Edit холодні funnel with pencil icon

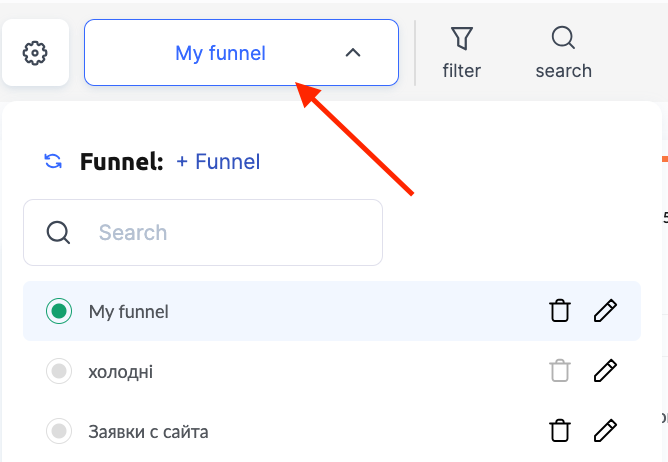605,370
